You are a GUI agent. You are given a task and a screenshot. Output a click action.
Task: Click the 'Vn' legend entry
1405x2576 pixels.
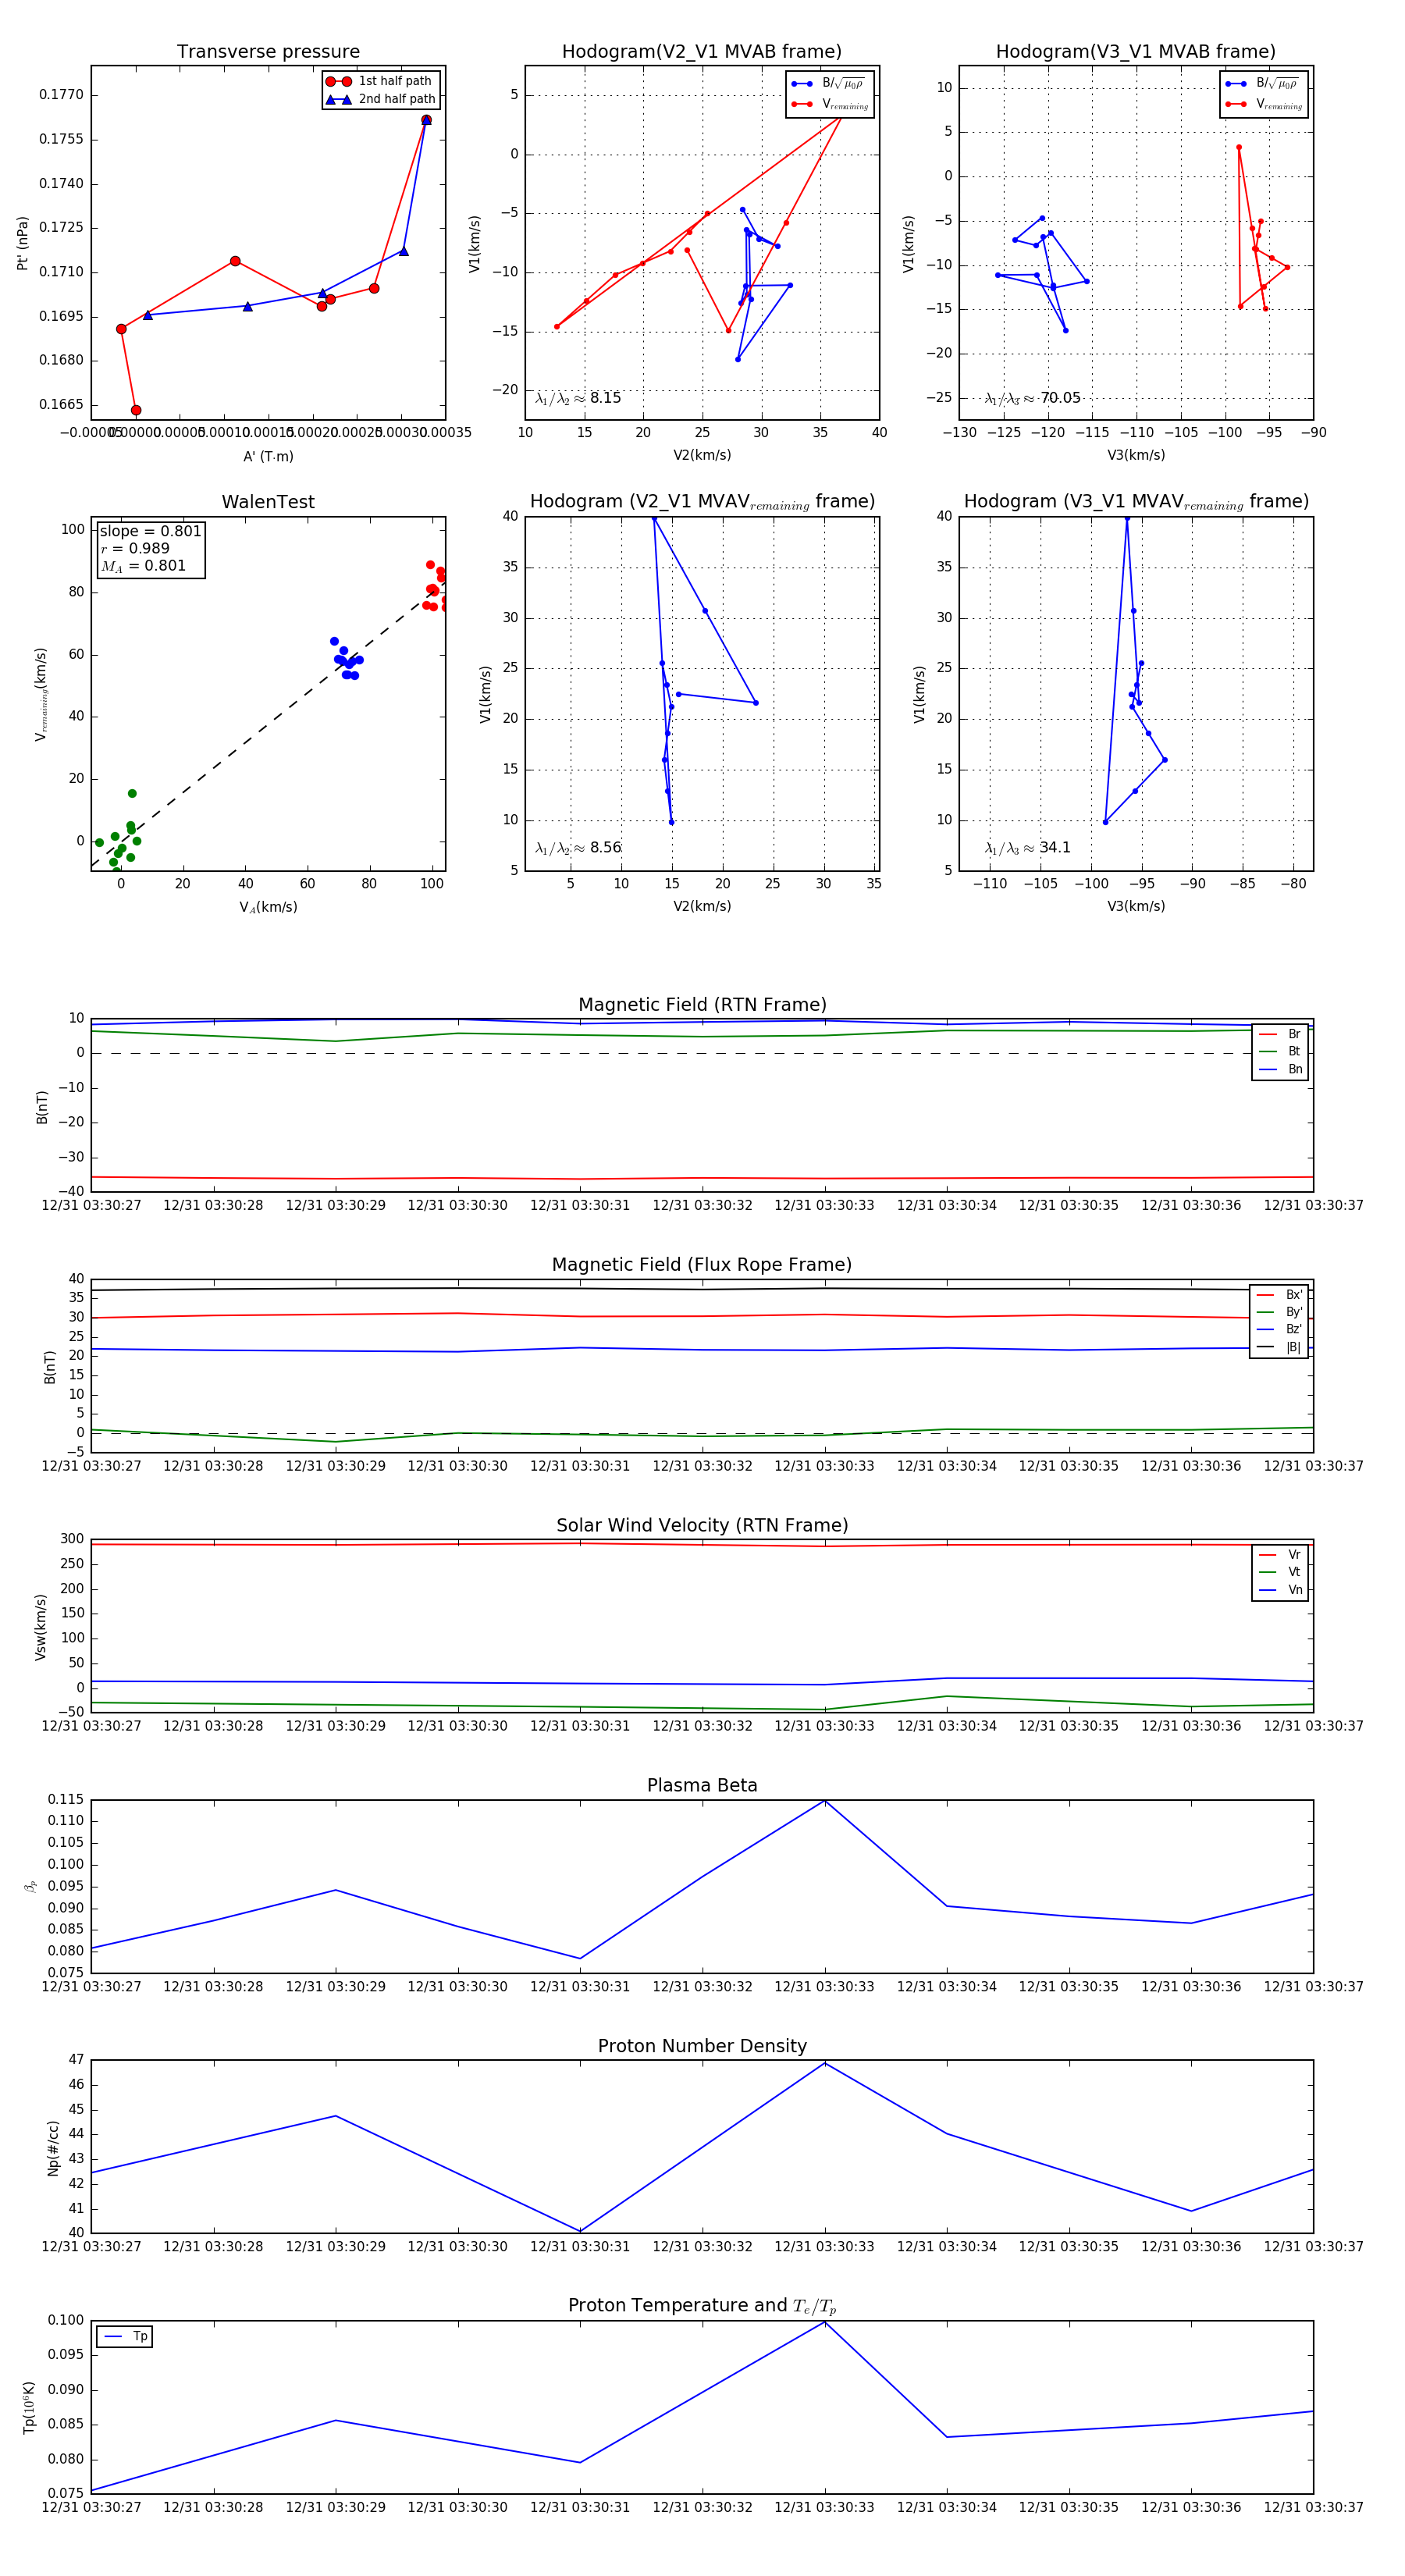pos(1280,1589)
